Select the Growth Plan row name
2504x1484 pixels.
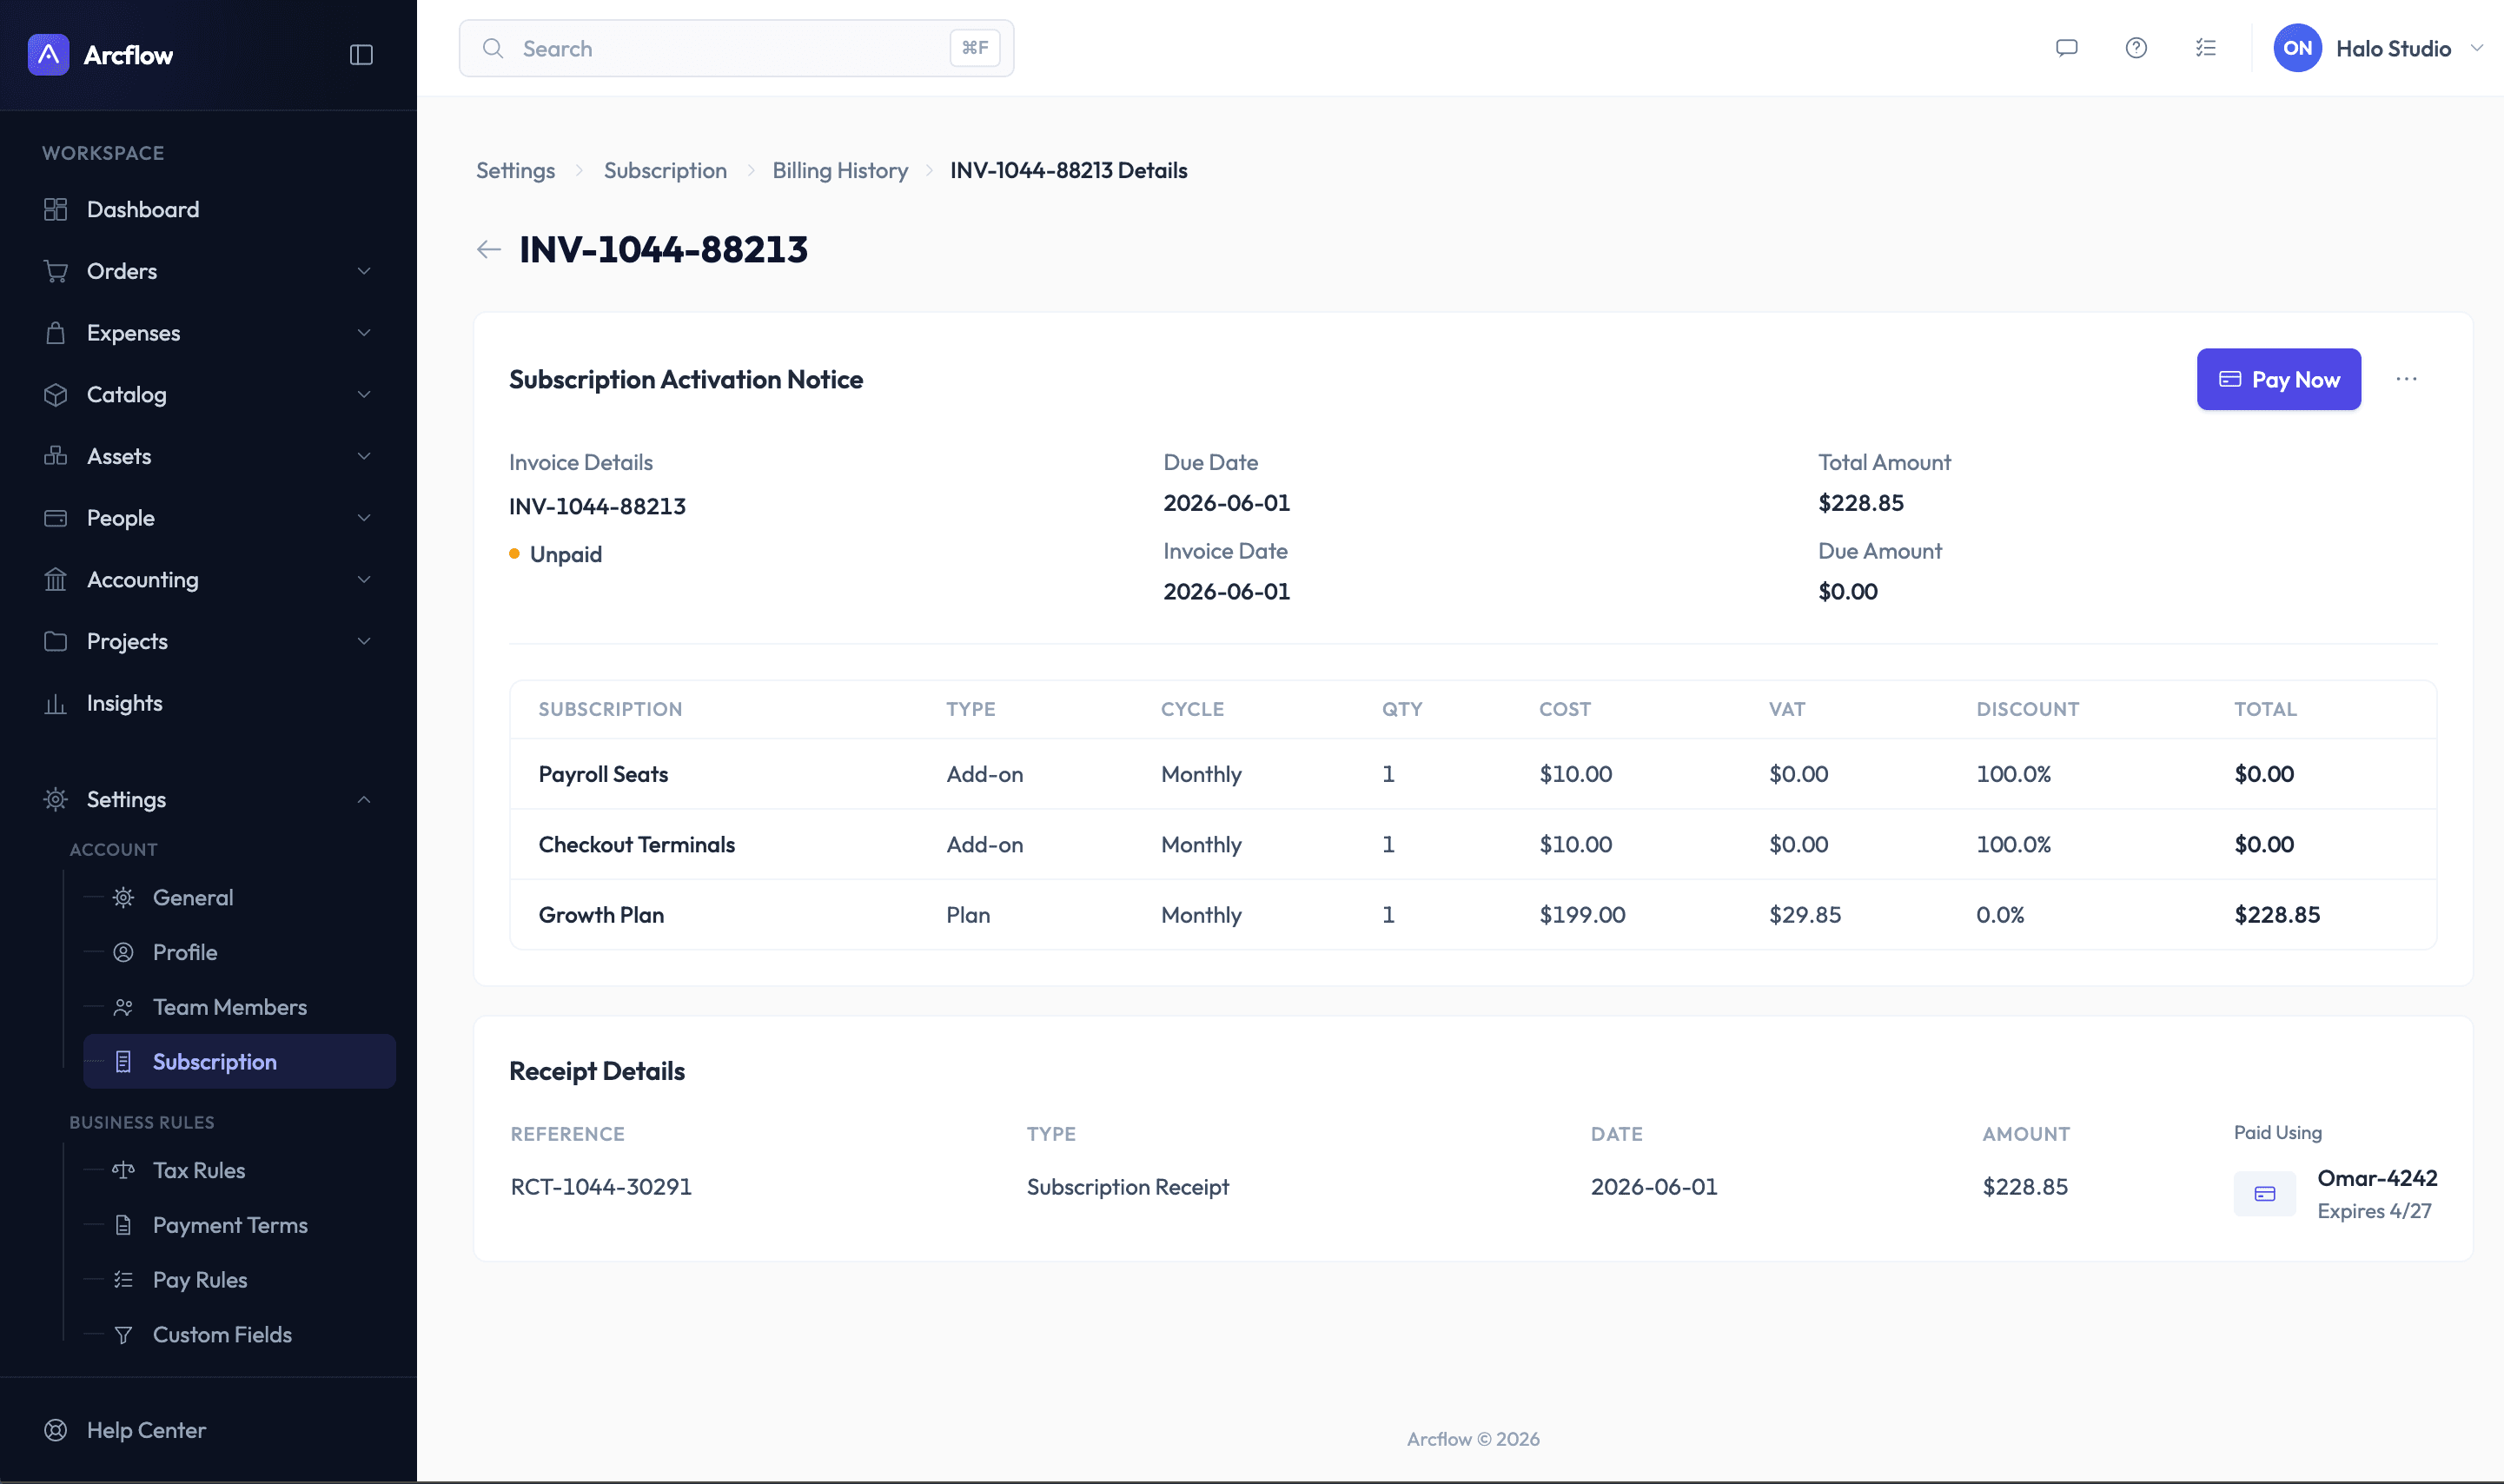601,915
